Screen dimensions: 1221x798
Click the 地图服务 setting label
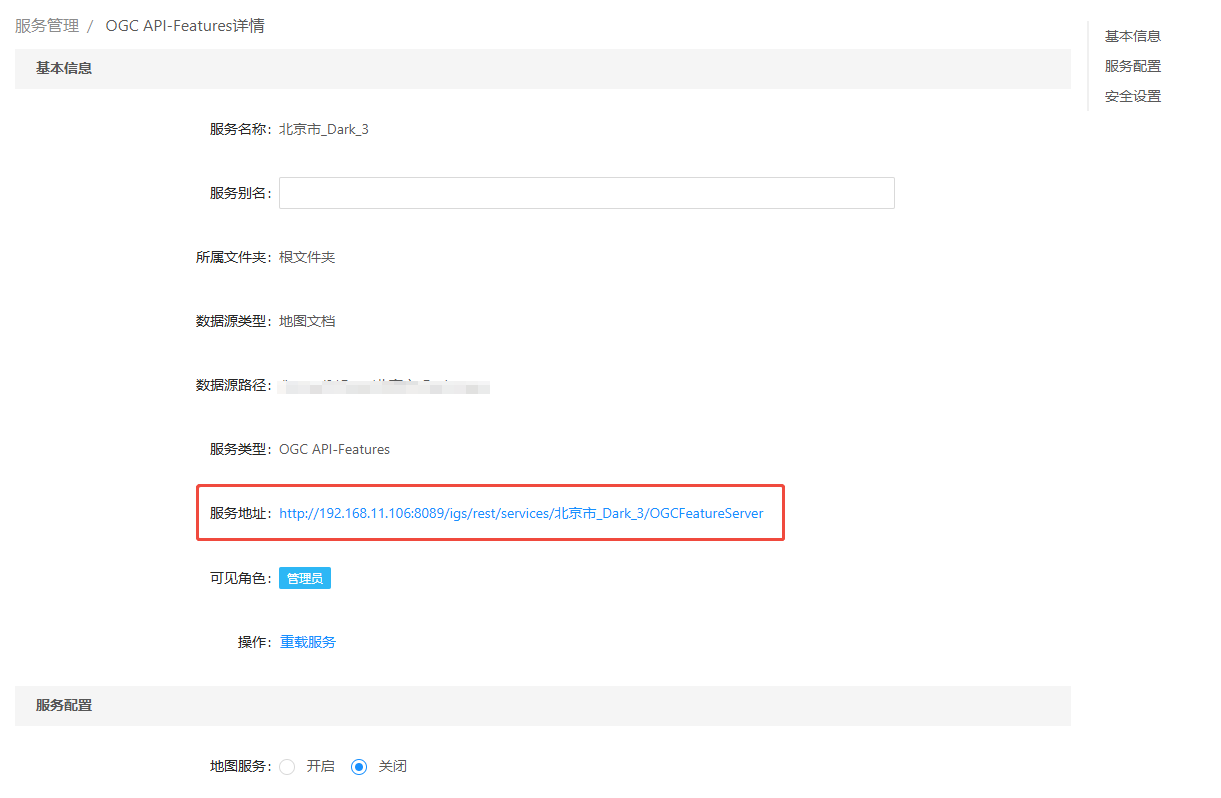tap(239, 767)
